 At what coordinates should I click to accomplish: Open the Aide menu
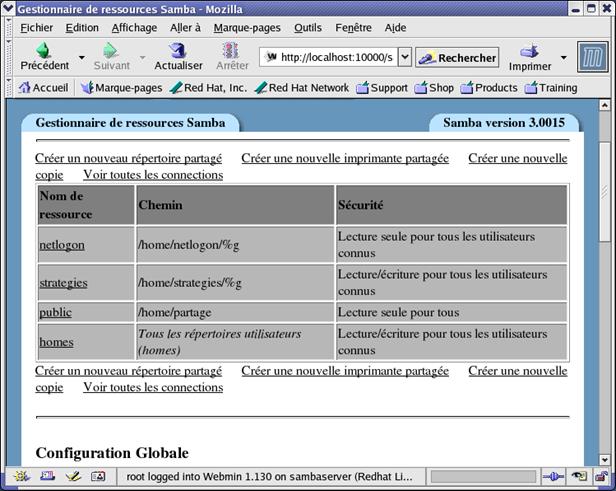coord(395,27)
